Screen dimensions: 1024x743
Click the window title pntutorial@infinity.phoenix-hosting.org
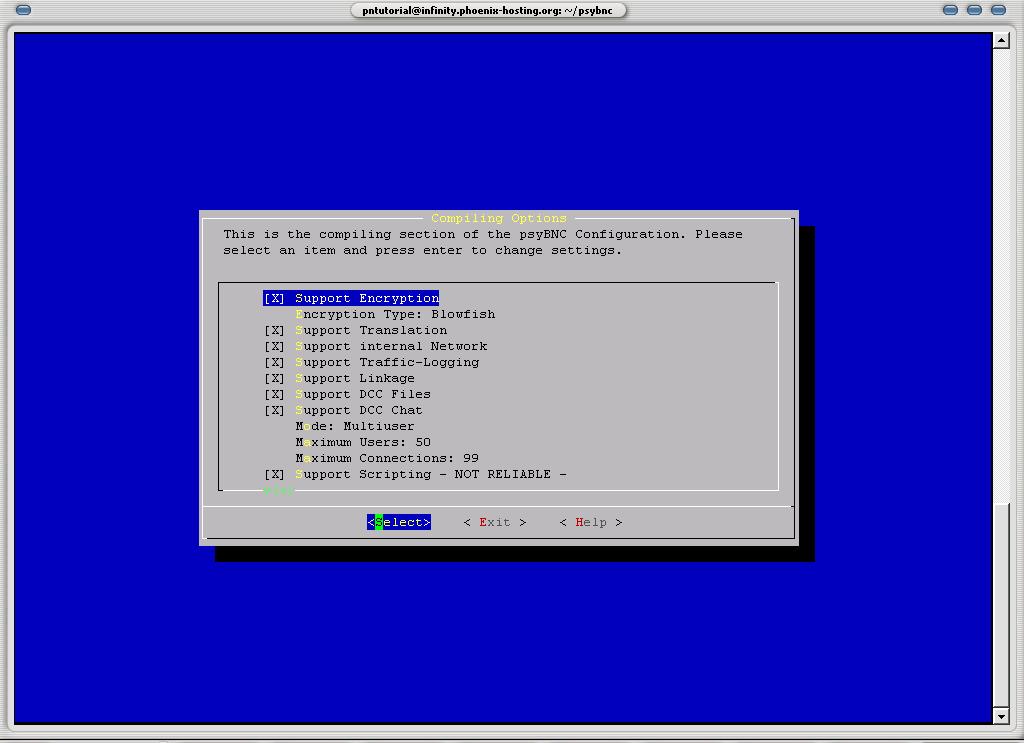point(488,10)
